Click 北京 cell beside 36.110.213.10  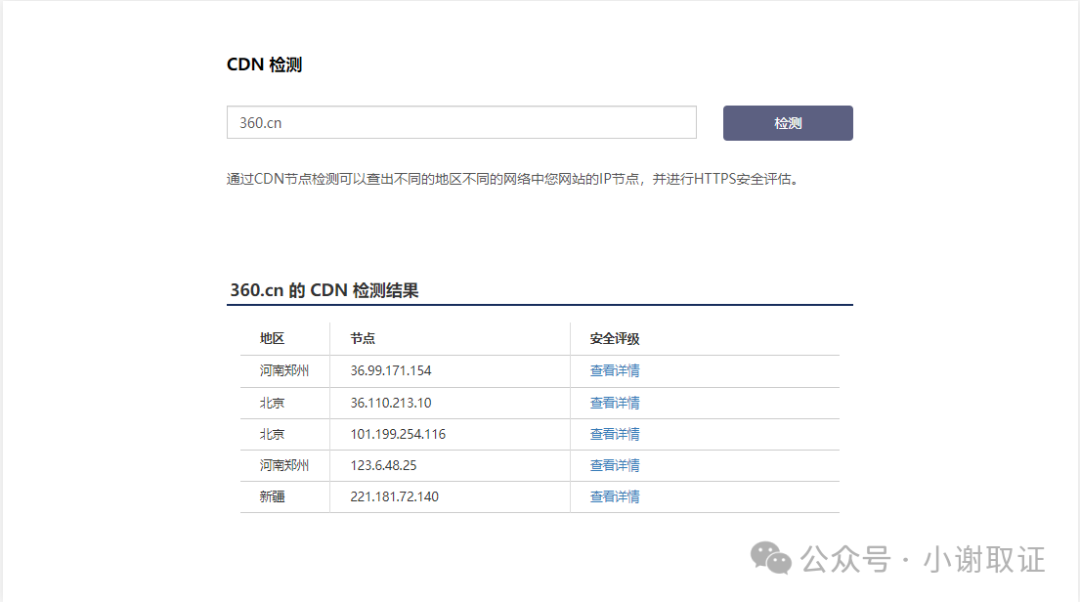tap(272, 403)
